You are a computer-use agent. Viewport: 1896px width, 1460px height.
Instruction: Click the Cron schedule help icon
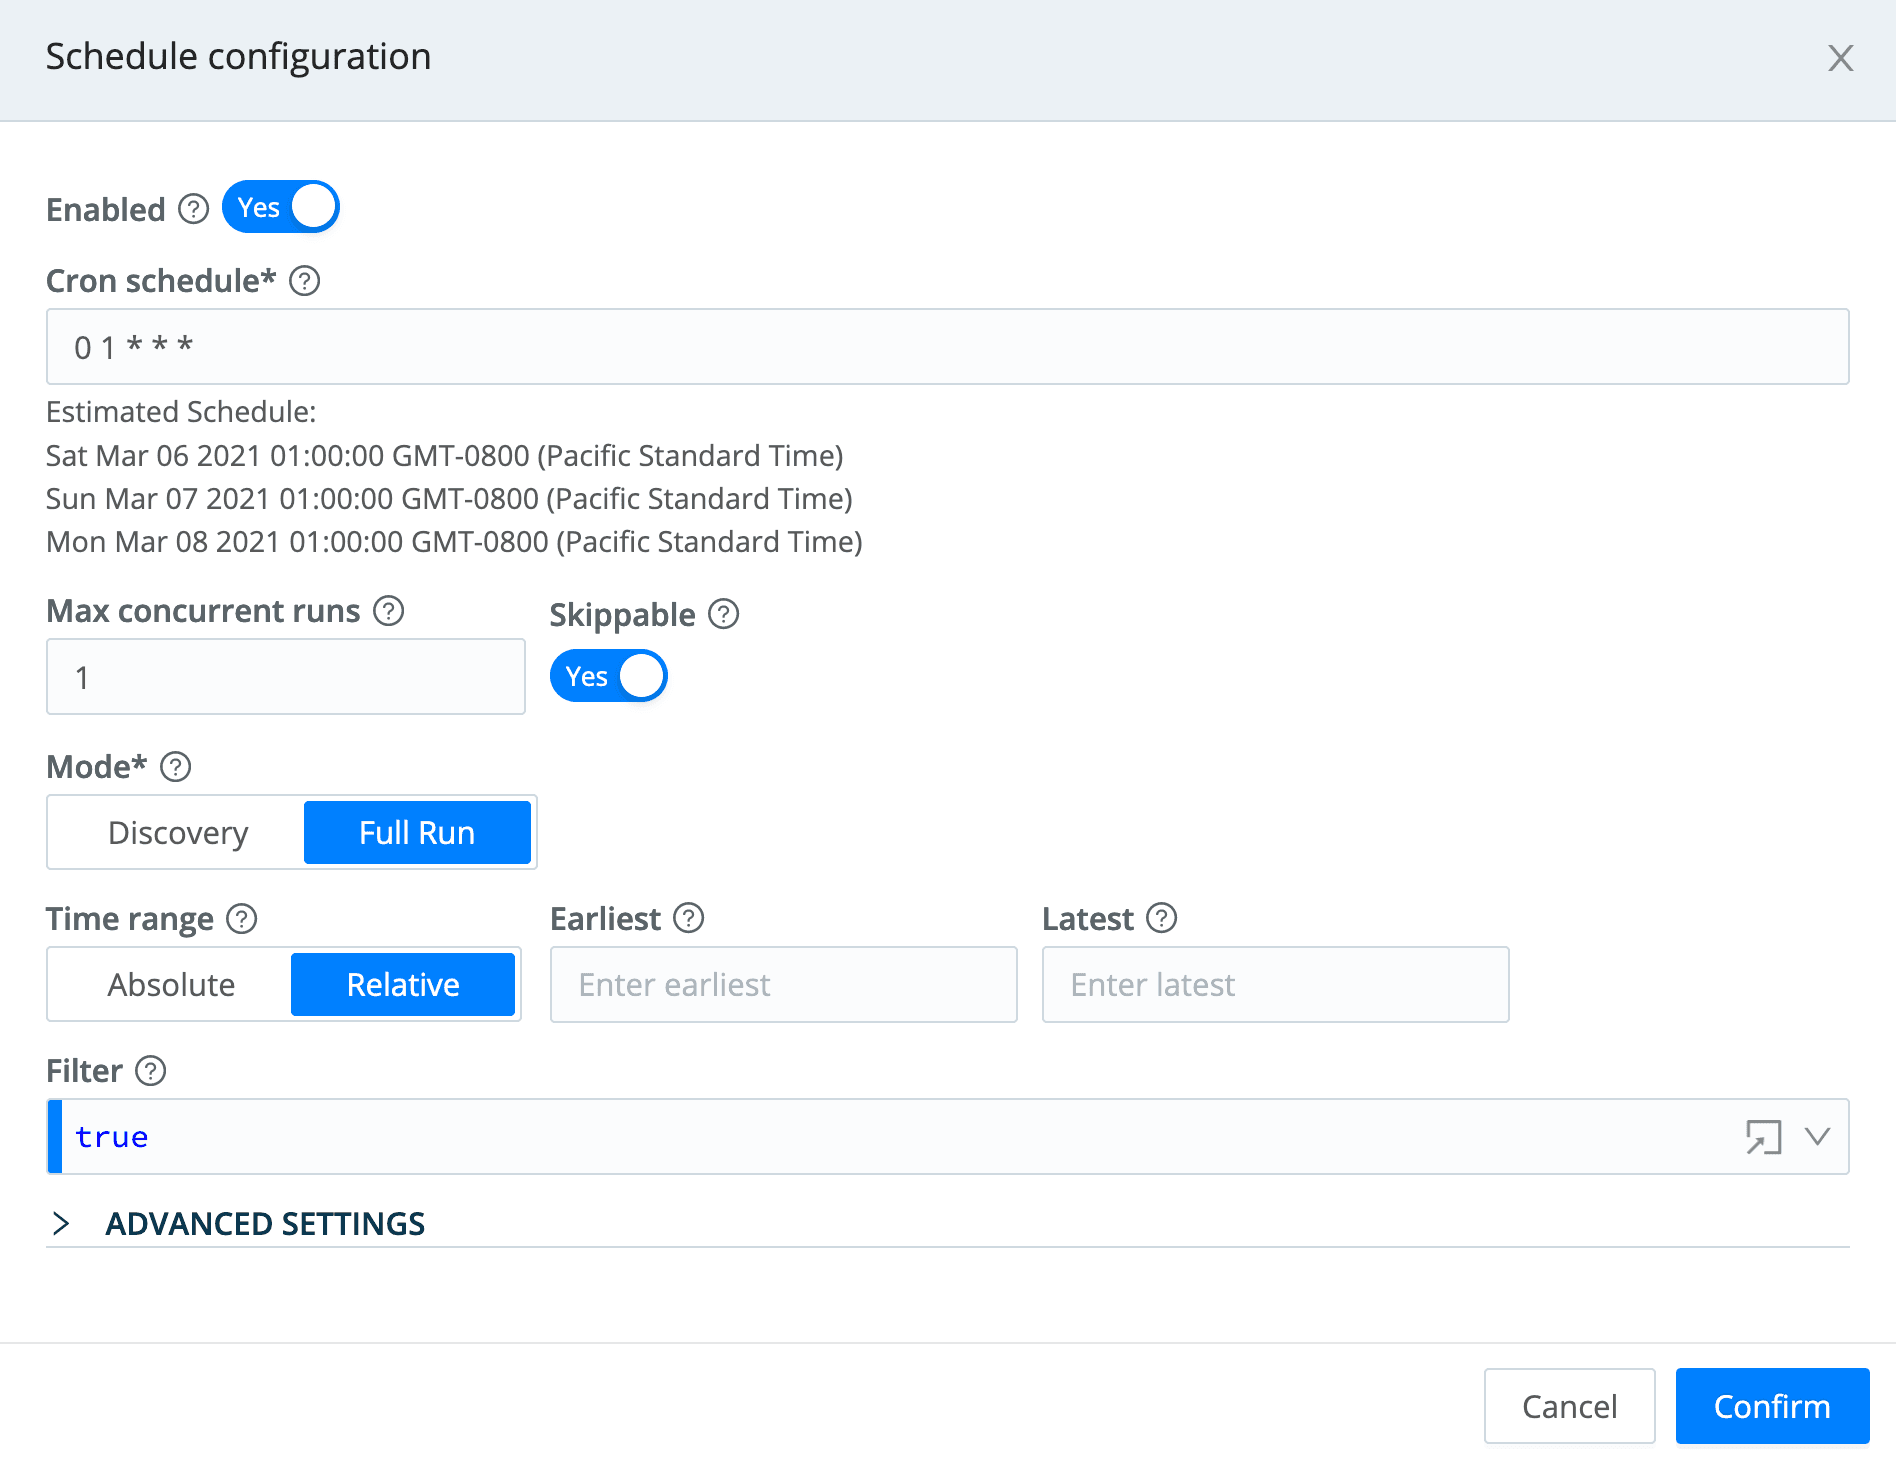(306, 281)
